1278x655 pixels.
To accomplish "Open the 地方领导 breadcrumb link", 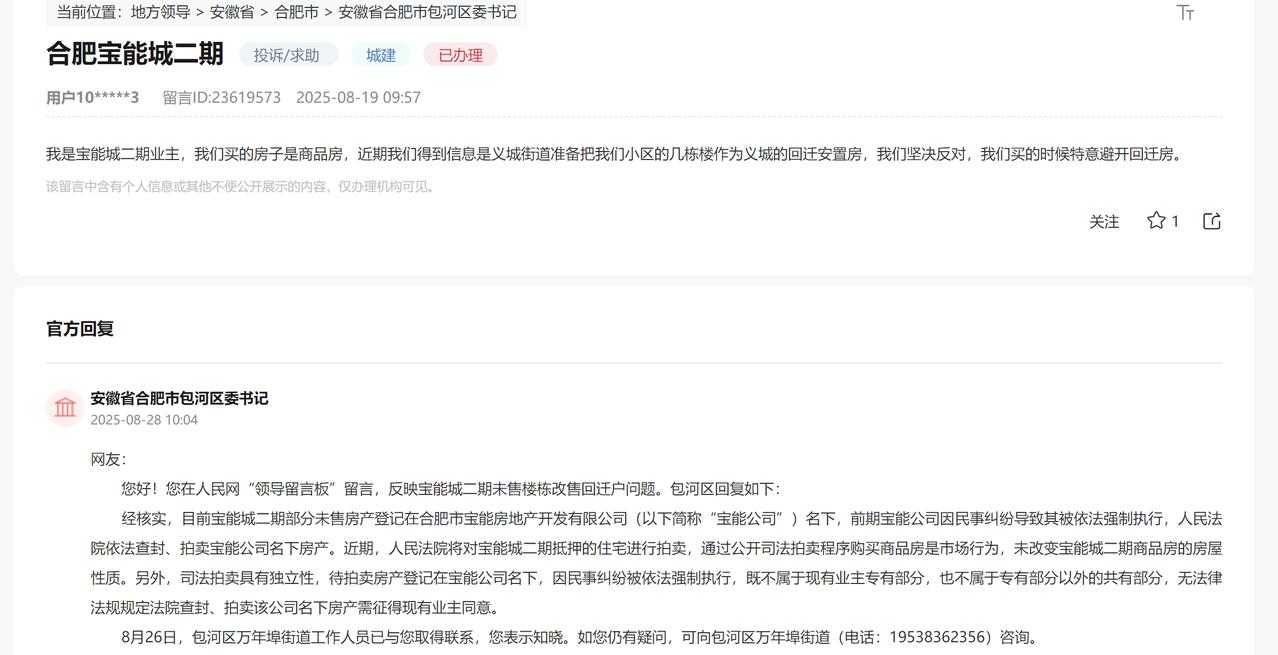I will 160,12.
